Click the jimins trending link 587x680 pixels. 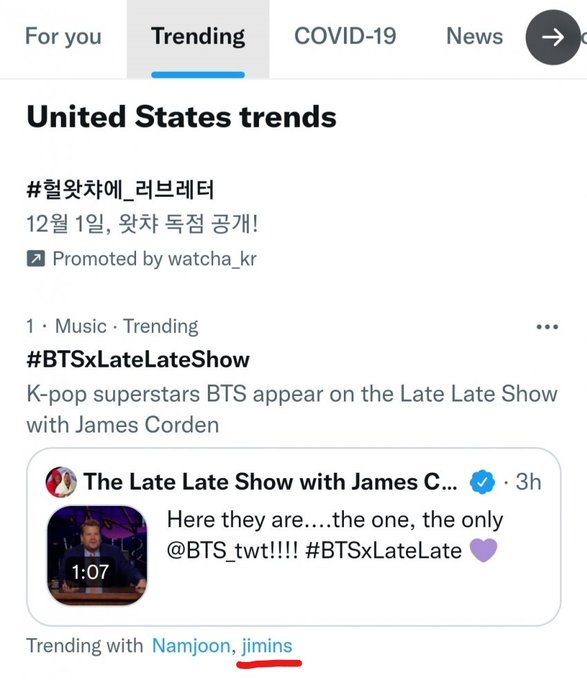(267, 646)
